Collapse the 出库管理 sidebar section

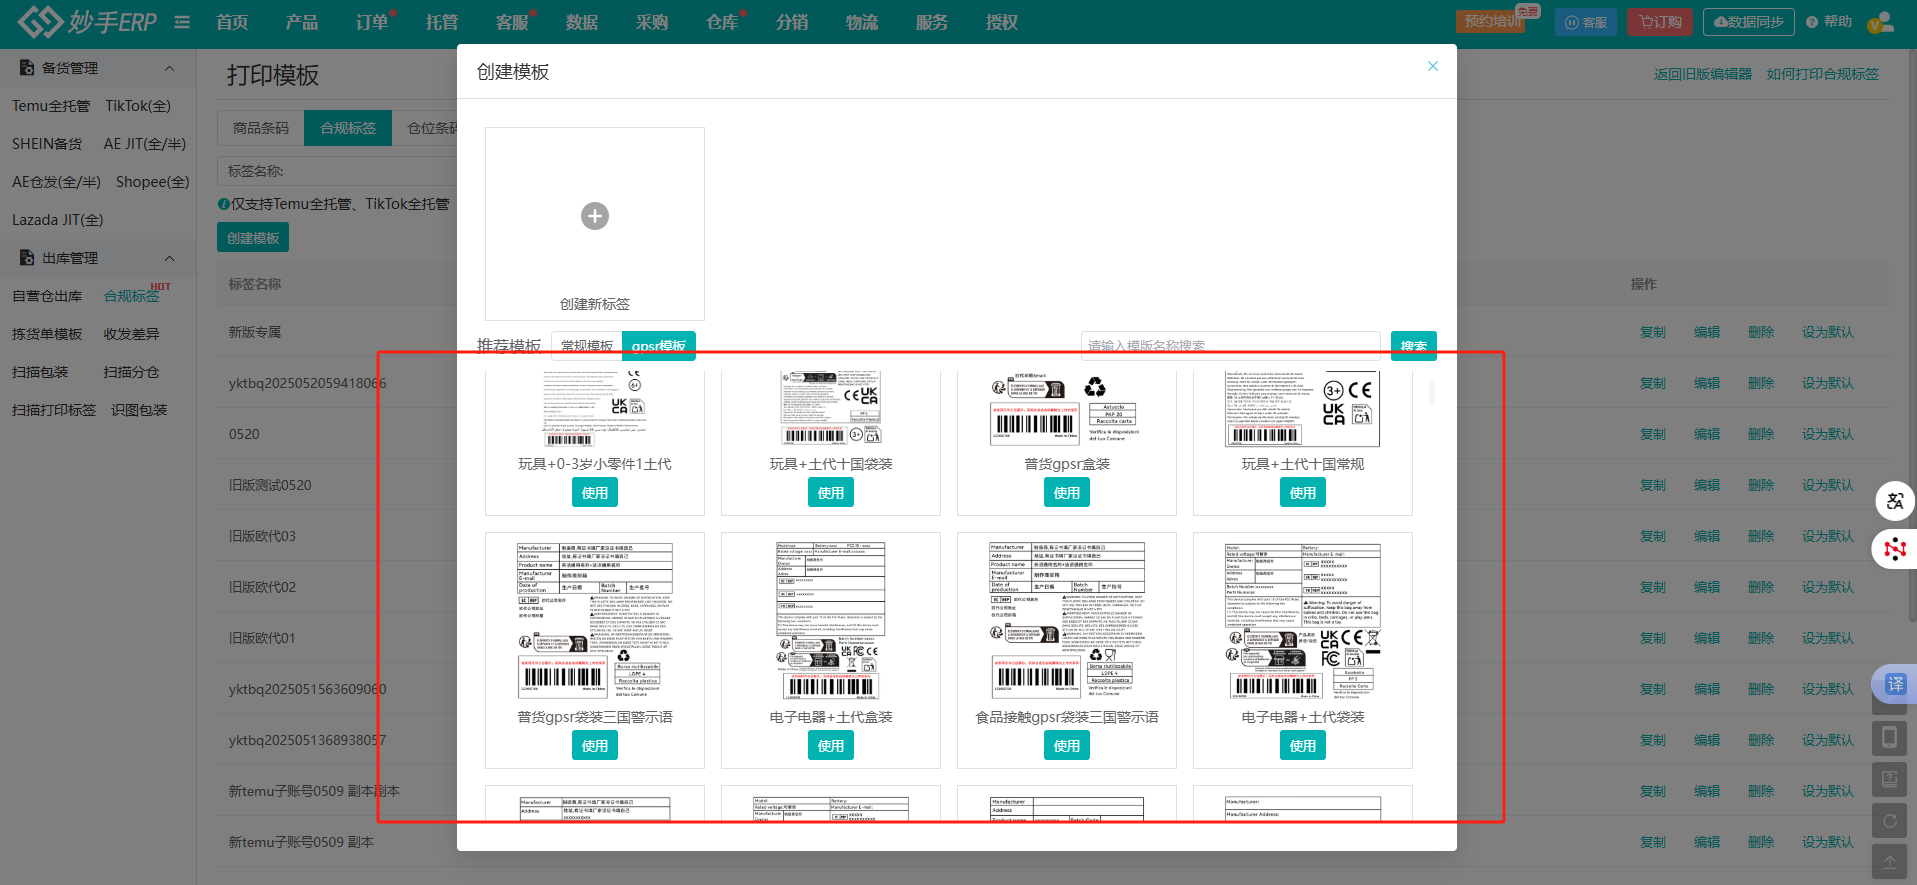point(169,258)
